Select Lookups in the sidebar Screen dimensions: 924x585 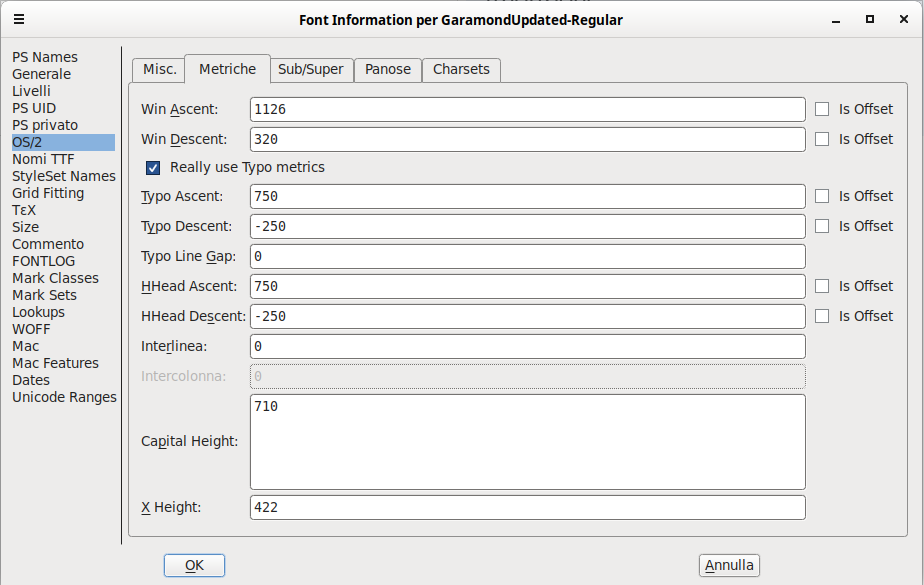click(38, 312)
